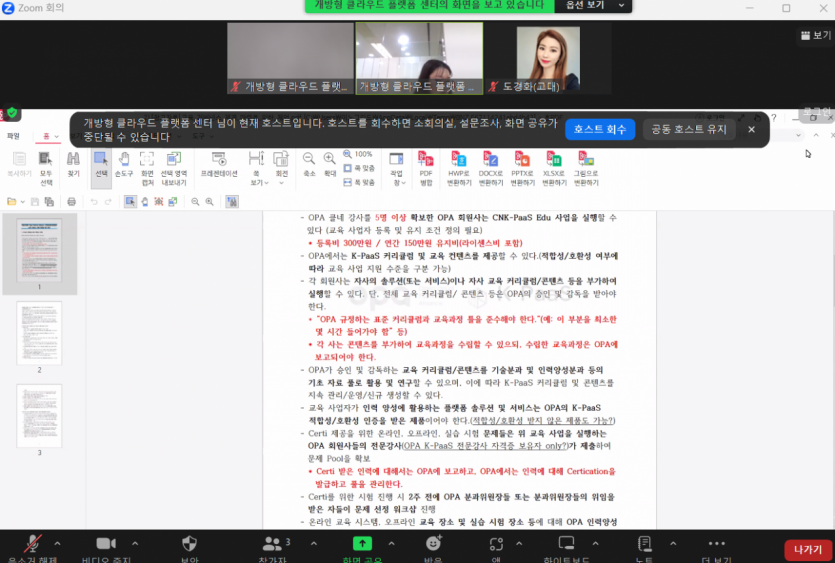Click Convert to DOCX (DOCX로 변환하기)
The image size is (835, 563).
click(x=490, y=168)
